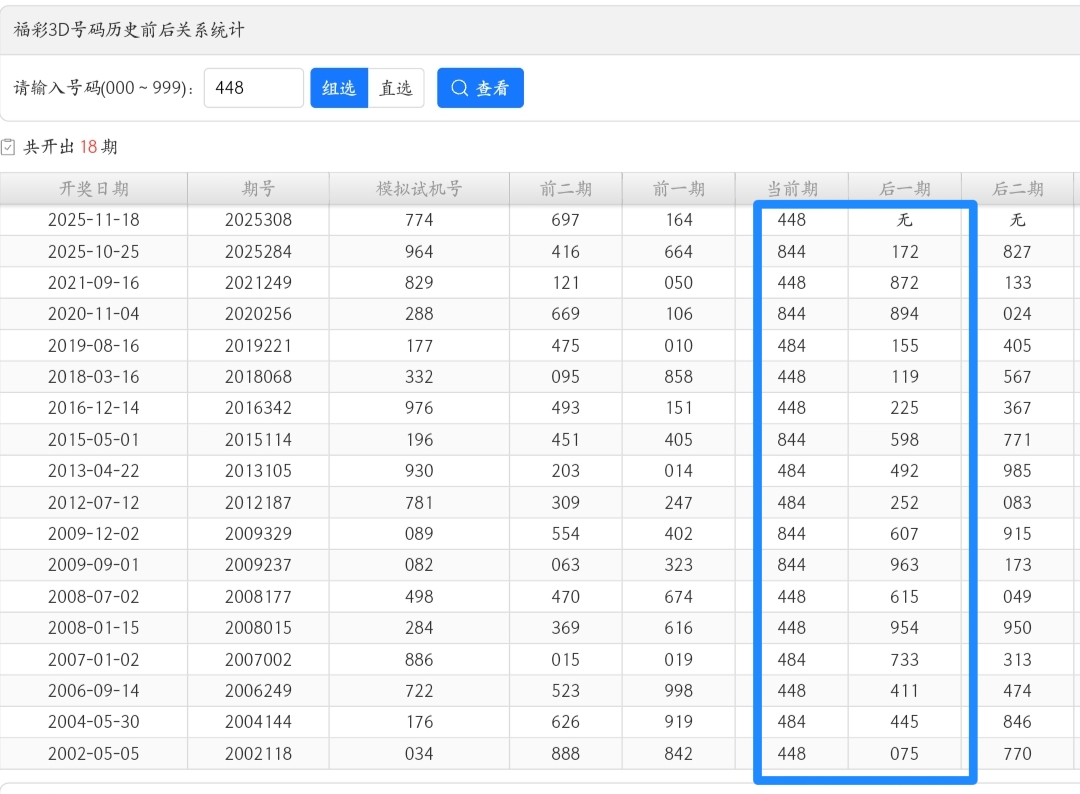Select issue number 2002118
The height and width of the screenshot is (794, 1080).
258,753
